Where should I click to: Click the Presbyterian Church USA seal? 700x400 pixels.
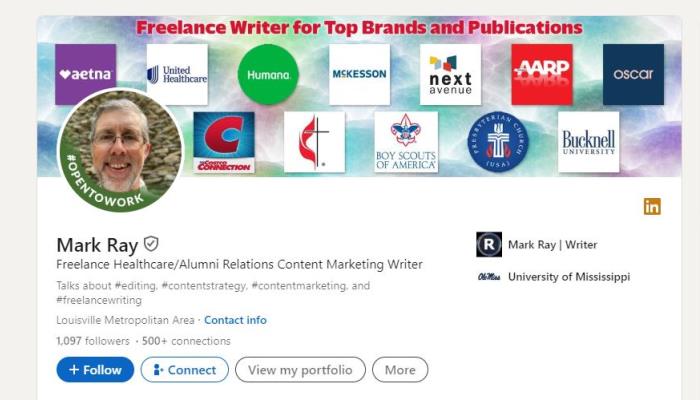coord(497,142)
